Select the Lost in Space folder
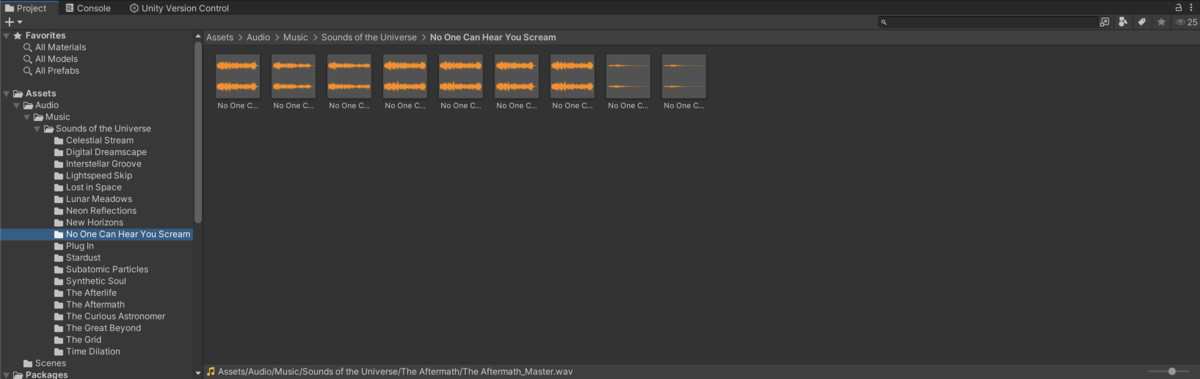 87,187
